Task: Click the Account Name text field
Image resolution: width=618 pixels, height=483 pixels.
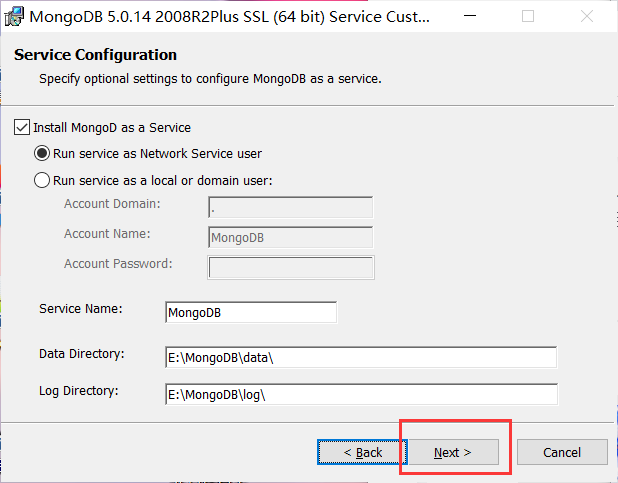Action: click(x=290, y=237)
